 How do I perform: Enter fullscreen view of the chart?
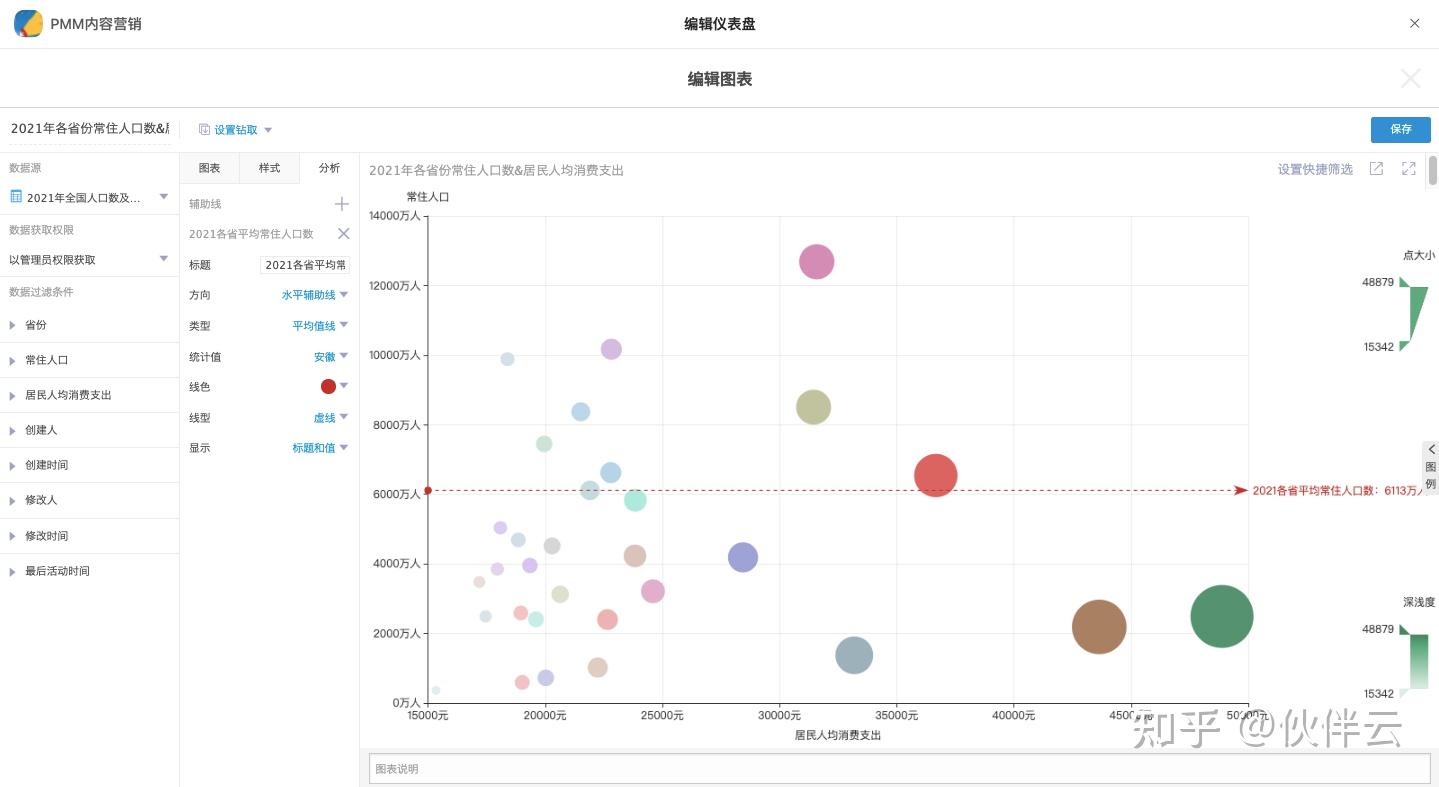1408,169
